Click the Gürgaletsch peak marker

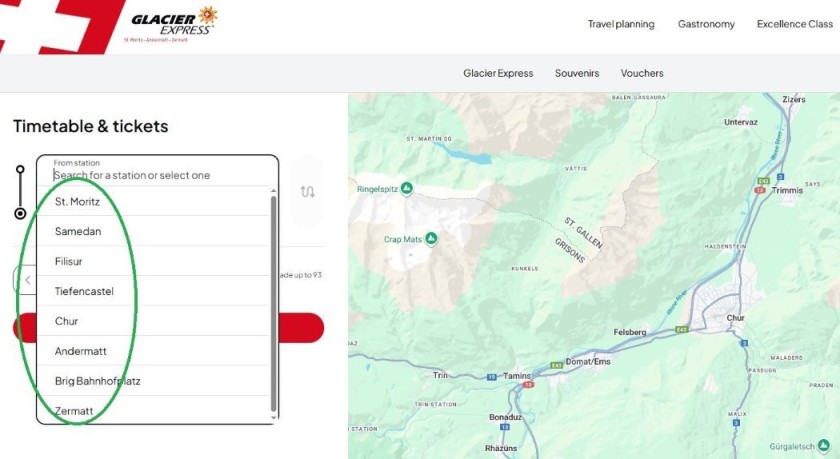[x=823, y=446]
